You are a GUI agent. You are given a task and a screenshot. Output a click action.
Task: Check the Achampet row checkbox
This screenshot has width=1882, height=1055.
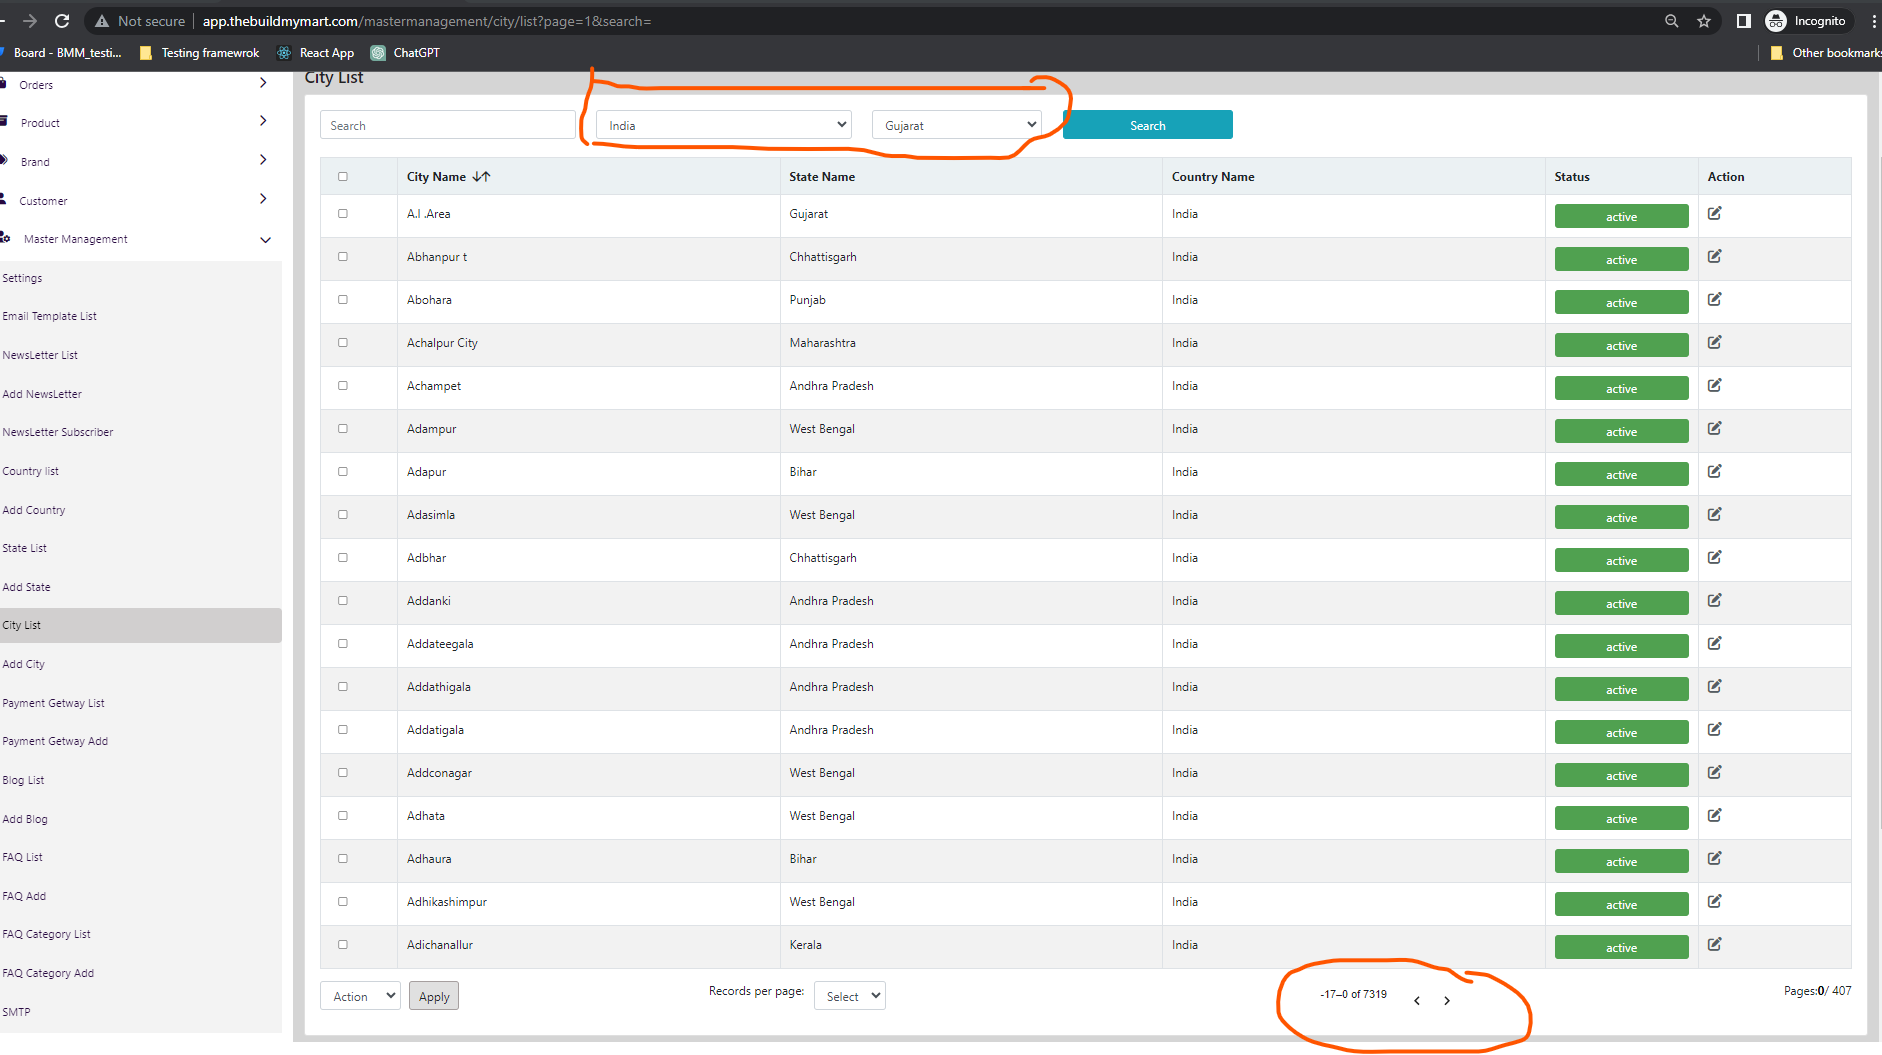343,385
